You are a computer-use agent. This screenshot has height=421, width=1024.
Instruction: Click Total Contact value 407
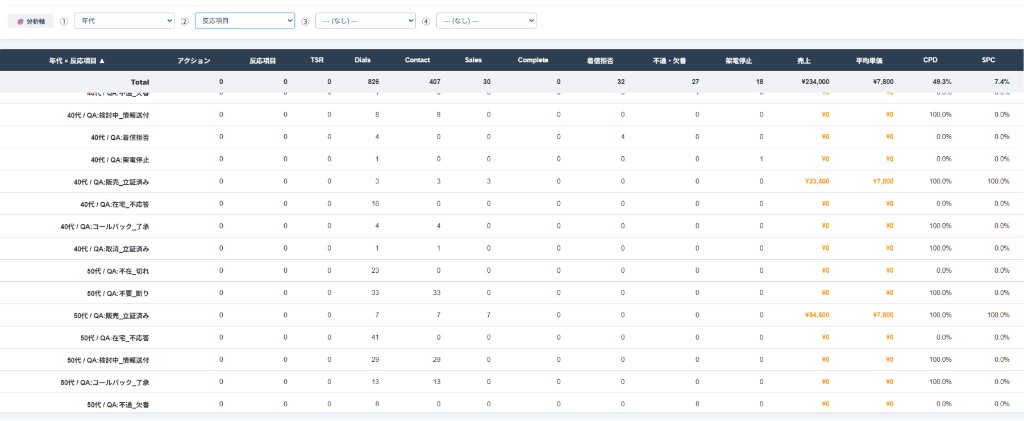[x=434, y=82]
